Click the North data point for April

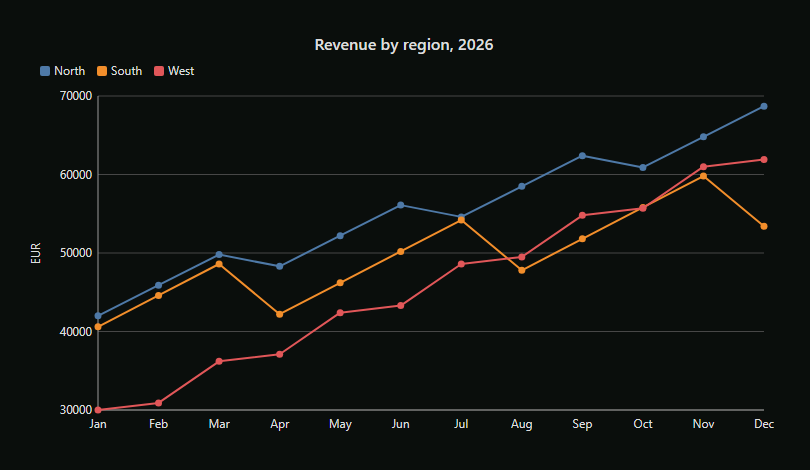(279, 267)
